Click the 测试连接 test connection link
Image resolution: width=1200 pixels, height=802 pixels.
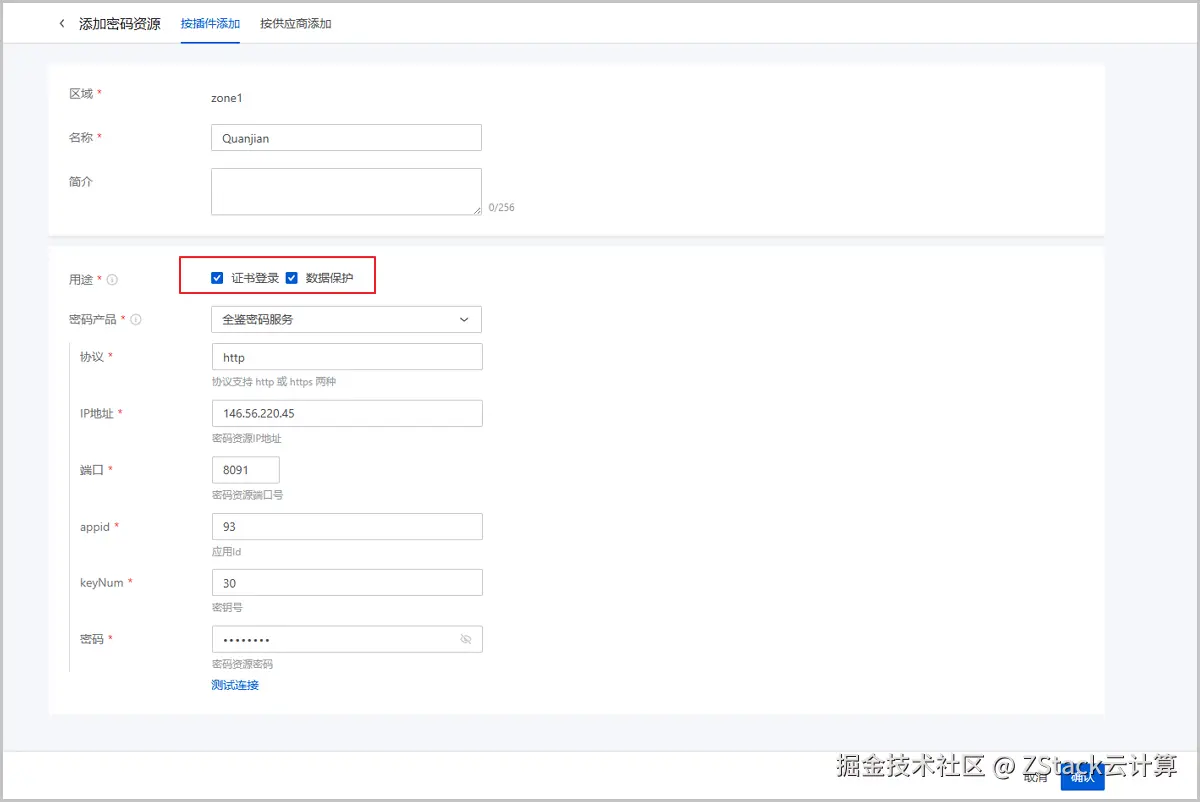click(x=234, y=684)
